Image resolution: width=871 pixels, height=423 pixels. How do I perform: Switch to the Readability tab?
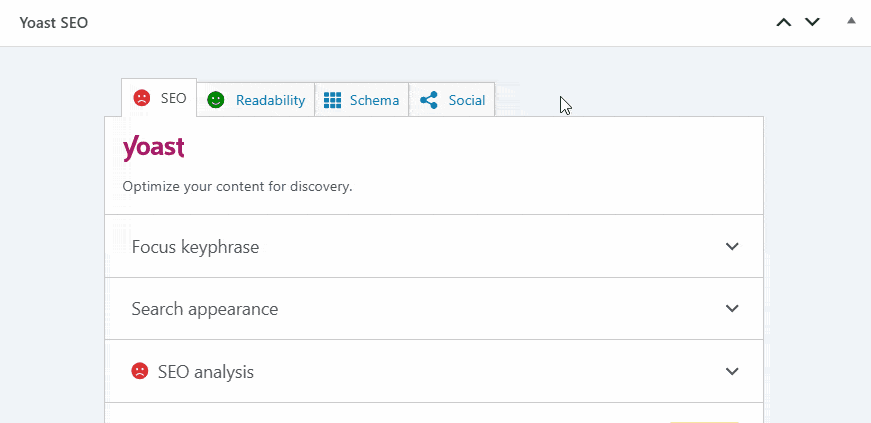256,100
